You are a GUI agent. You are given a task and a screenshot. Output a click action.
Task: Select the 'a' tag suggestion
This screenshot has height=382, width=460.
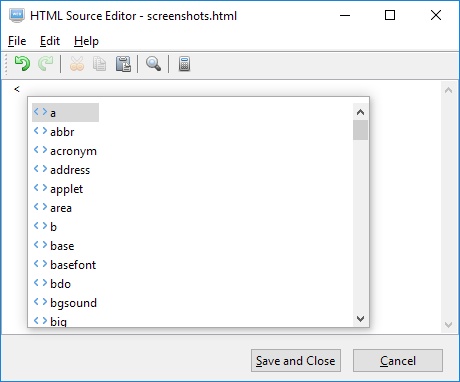[x=65, y=113]
